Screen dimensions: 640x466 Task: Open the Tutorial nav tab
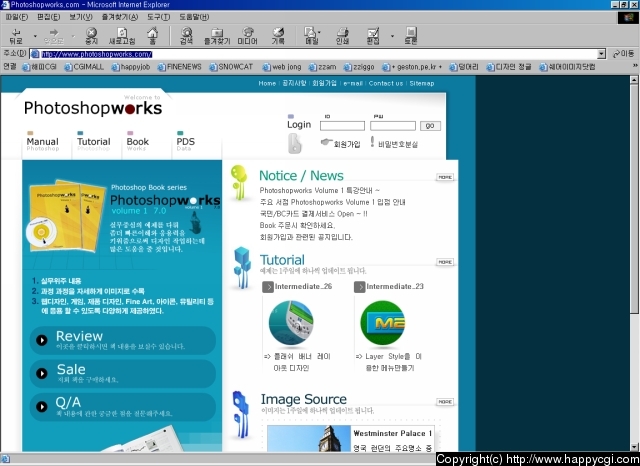93,142
